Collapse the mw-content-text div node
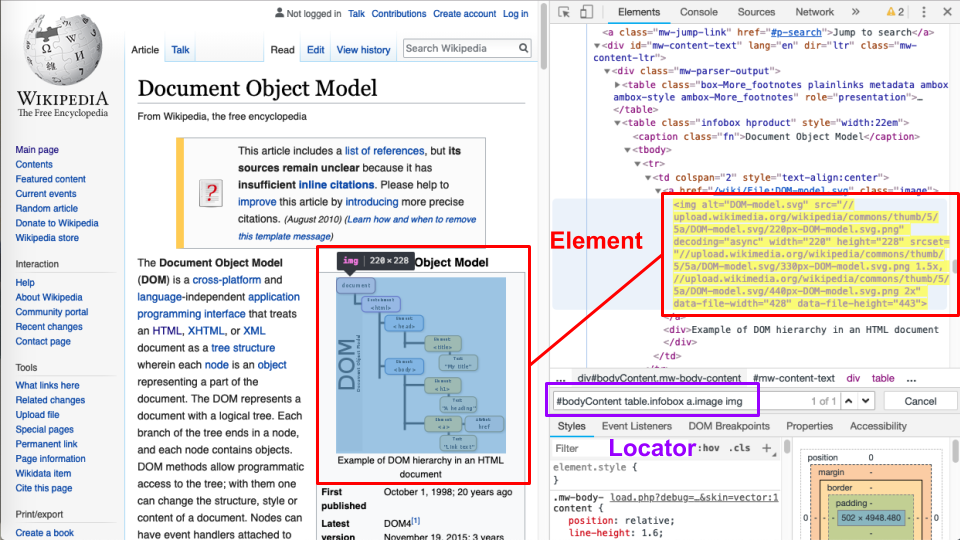This screenshot has width=960, height=540. pos(597,46)
